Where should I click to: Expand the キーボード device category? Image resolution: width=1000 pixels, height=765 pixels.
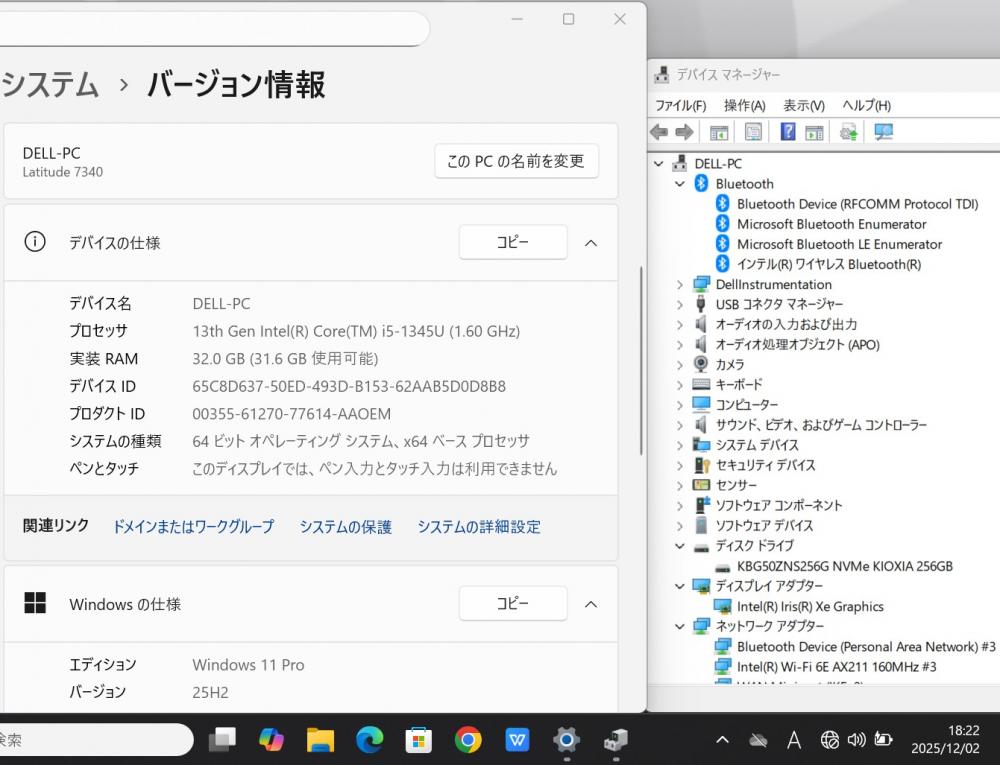coord(680,384)
